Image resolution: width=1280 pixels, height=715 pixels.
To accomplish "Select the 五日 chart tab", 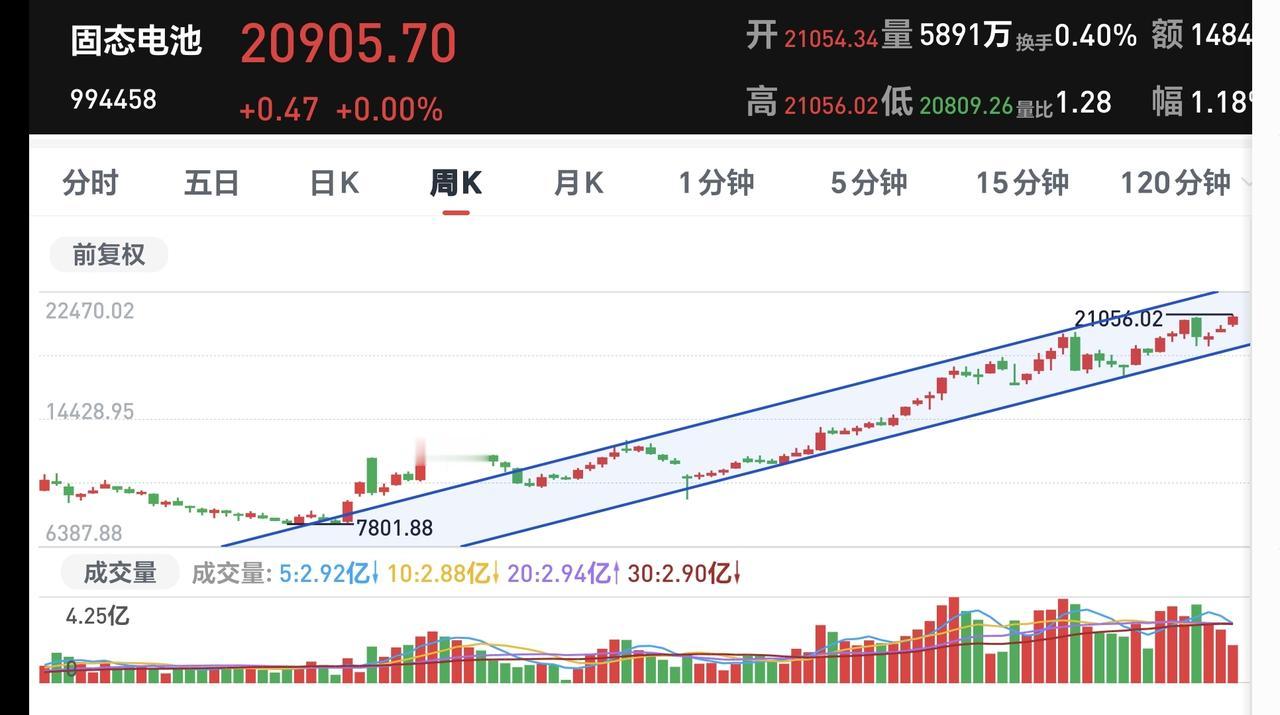I will coord(212,183).
